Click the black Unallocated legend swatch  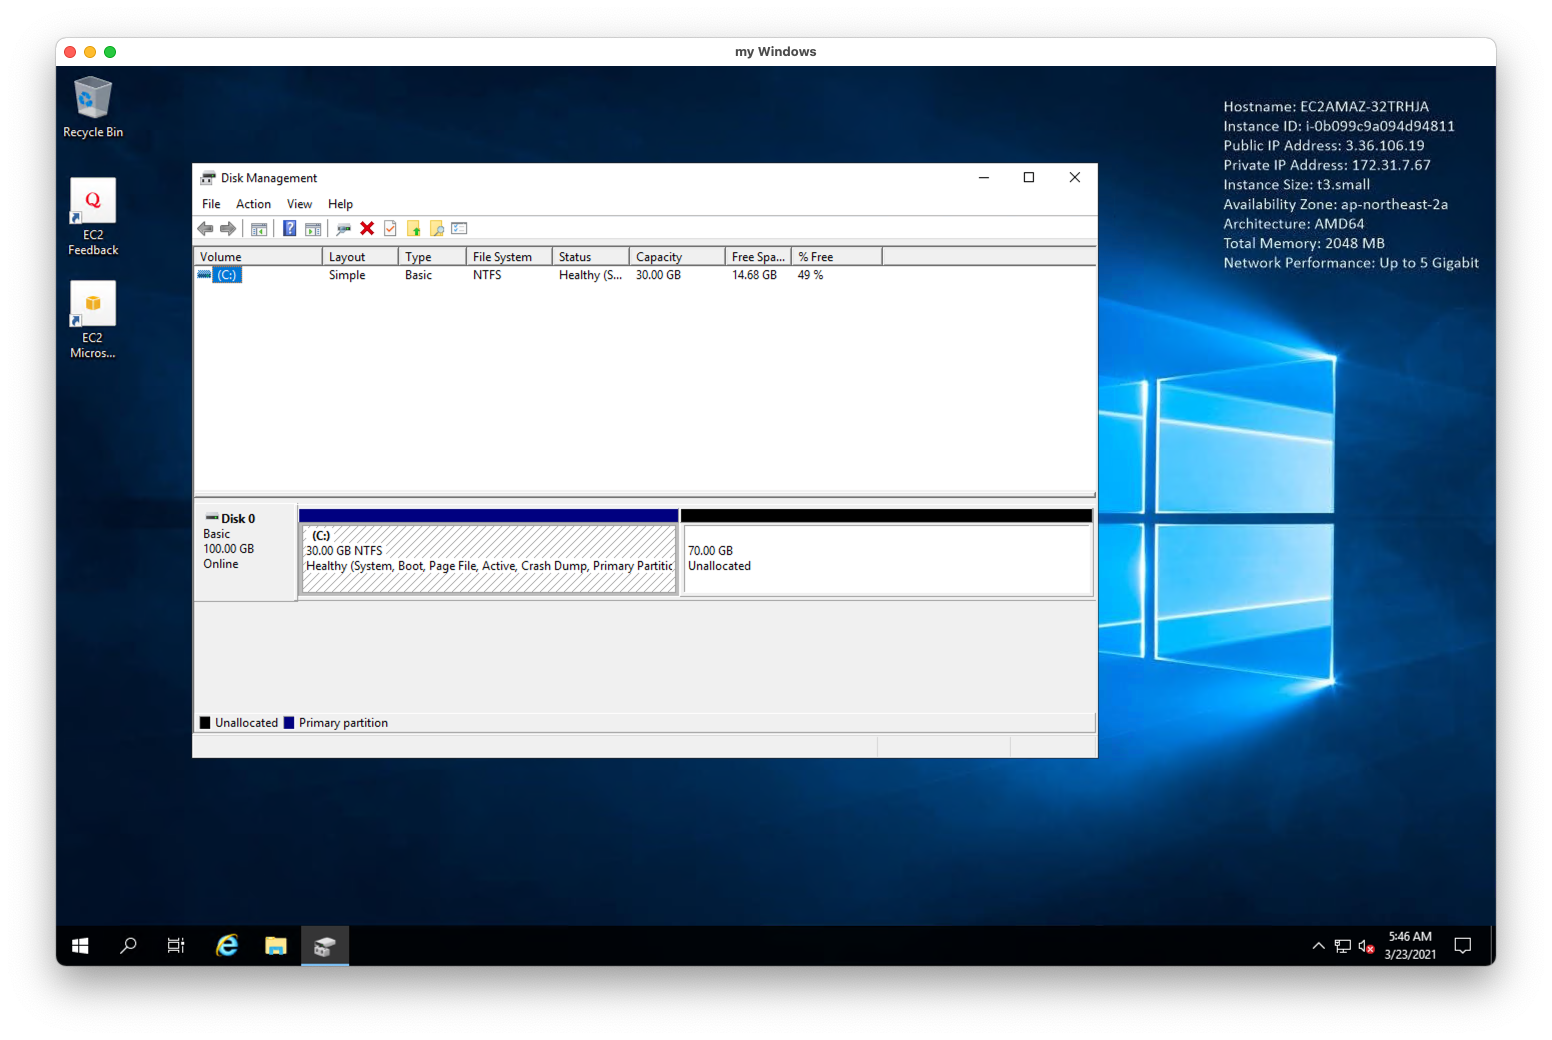[x=205, y=723]
